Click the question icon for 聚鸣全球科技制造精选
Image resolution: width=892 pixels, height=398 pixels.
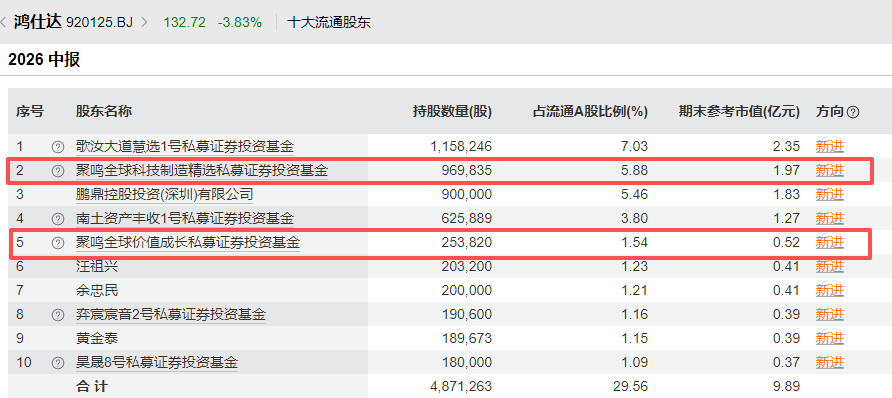coord(57,171)
